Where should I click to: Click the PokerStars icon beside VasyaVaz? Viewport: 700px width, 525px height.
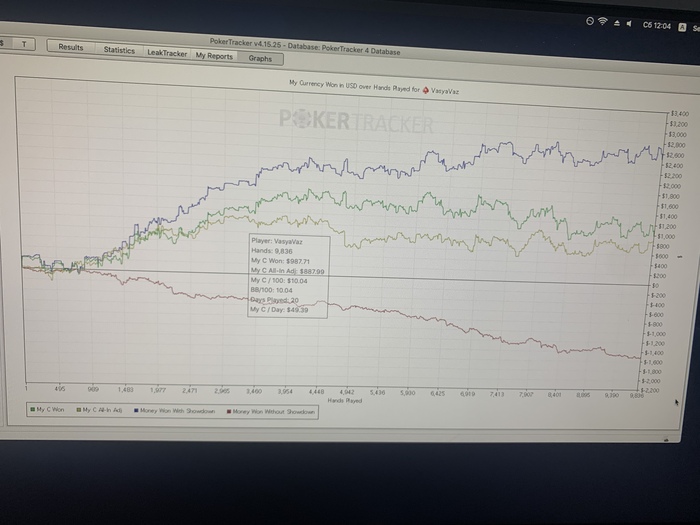(x=426, y=90)
